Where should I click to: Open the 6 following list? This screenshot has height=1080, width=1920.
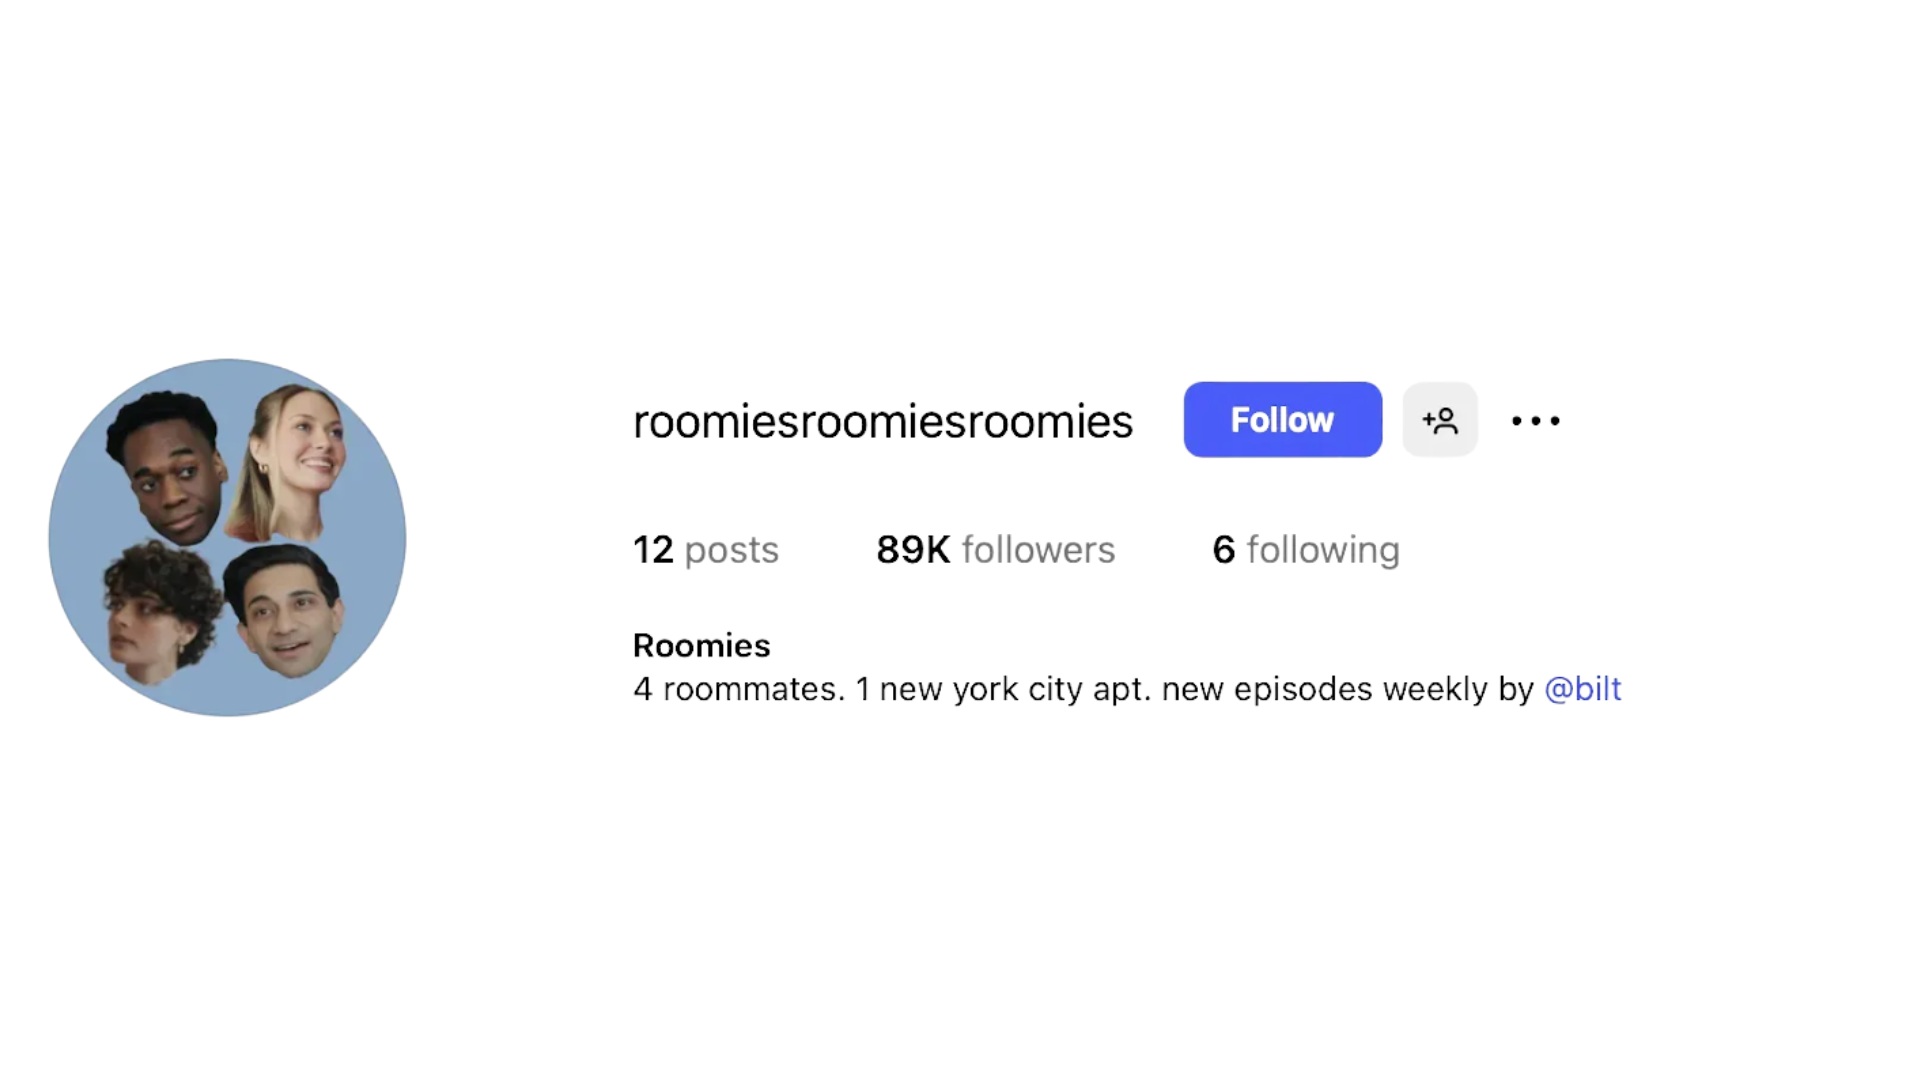1306,551
